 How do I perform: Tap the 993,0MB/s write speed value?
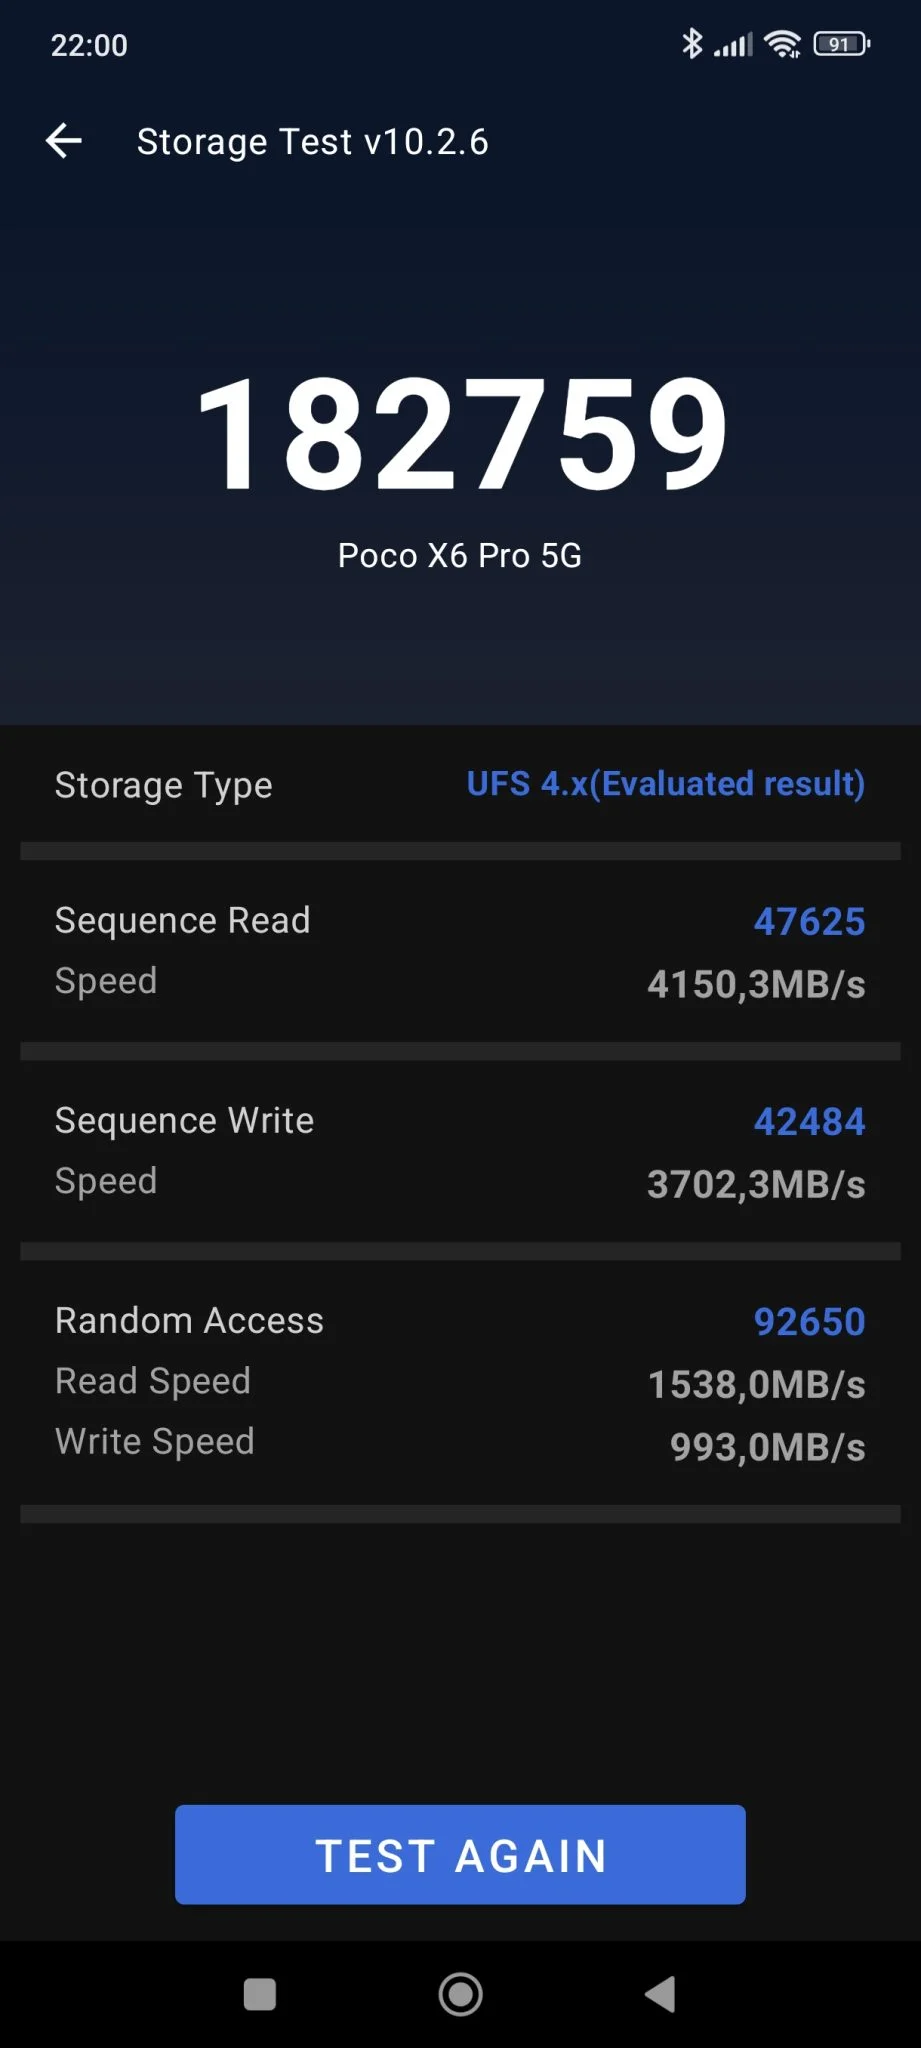coord(767,1446)
